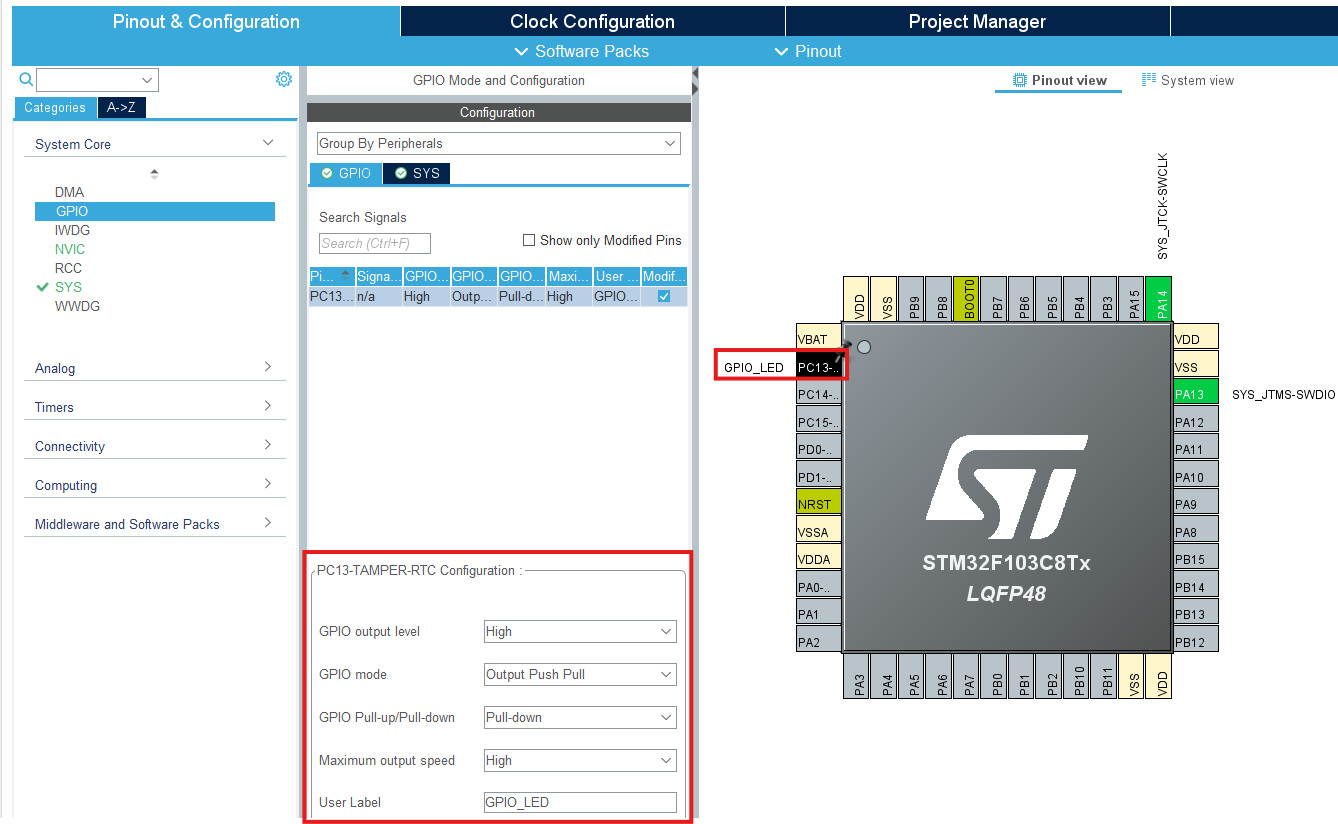Select the BOOT0 pin
1338x824 pixels.
click(966, 299)
